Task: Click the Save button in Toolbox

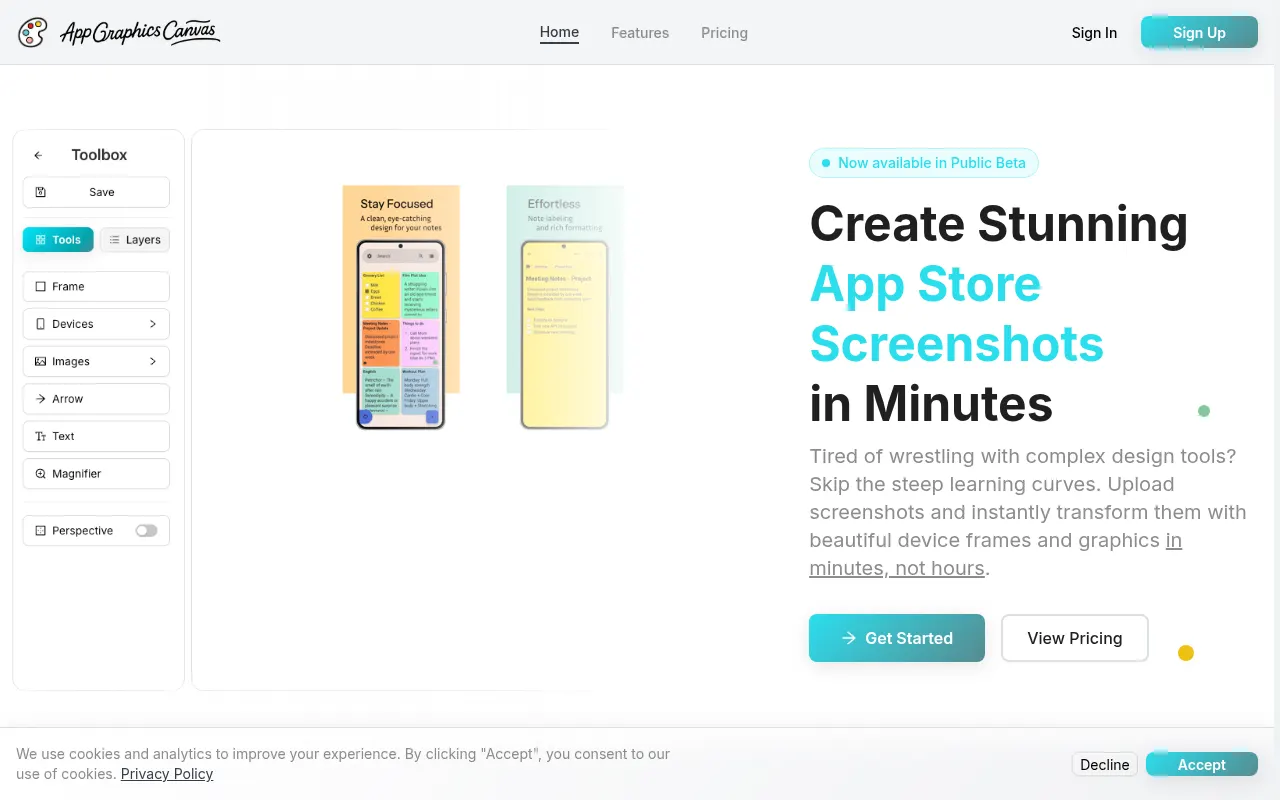Action: 96,192
